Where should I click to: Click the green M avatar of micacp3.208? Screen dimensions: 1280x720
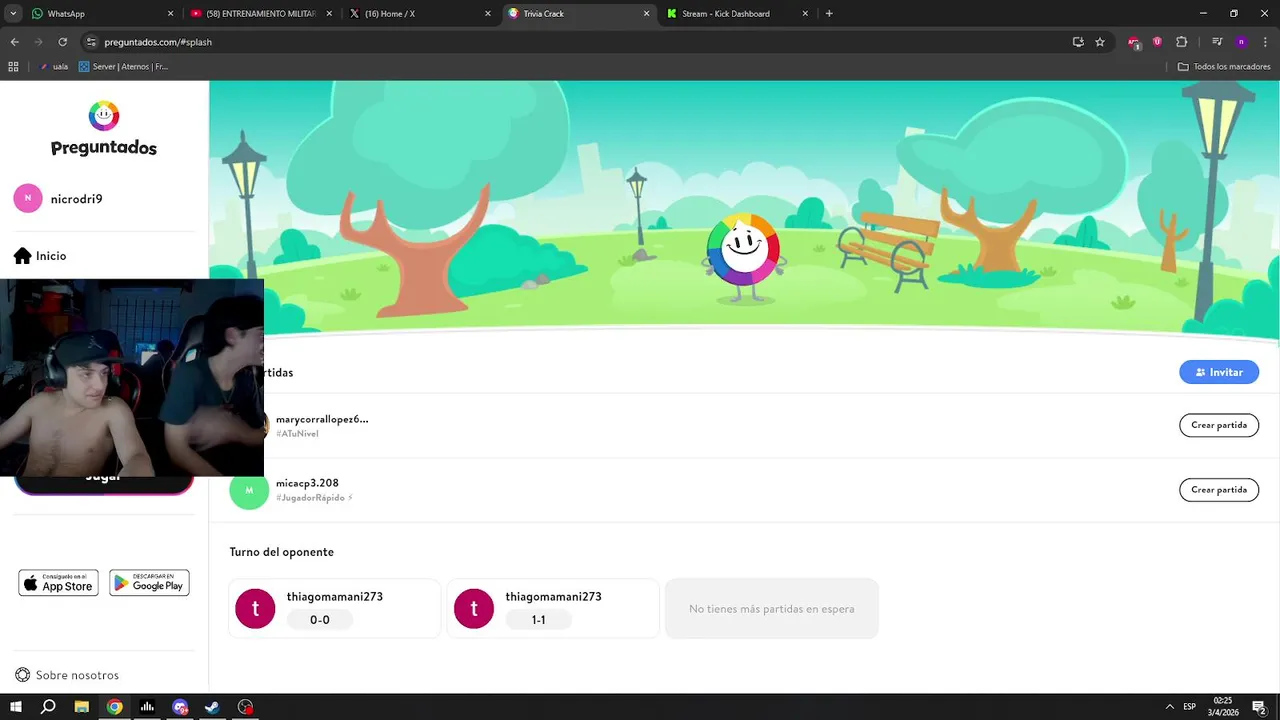pos(249,490)
